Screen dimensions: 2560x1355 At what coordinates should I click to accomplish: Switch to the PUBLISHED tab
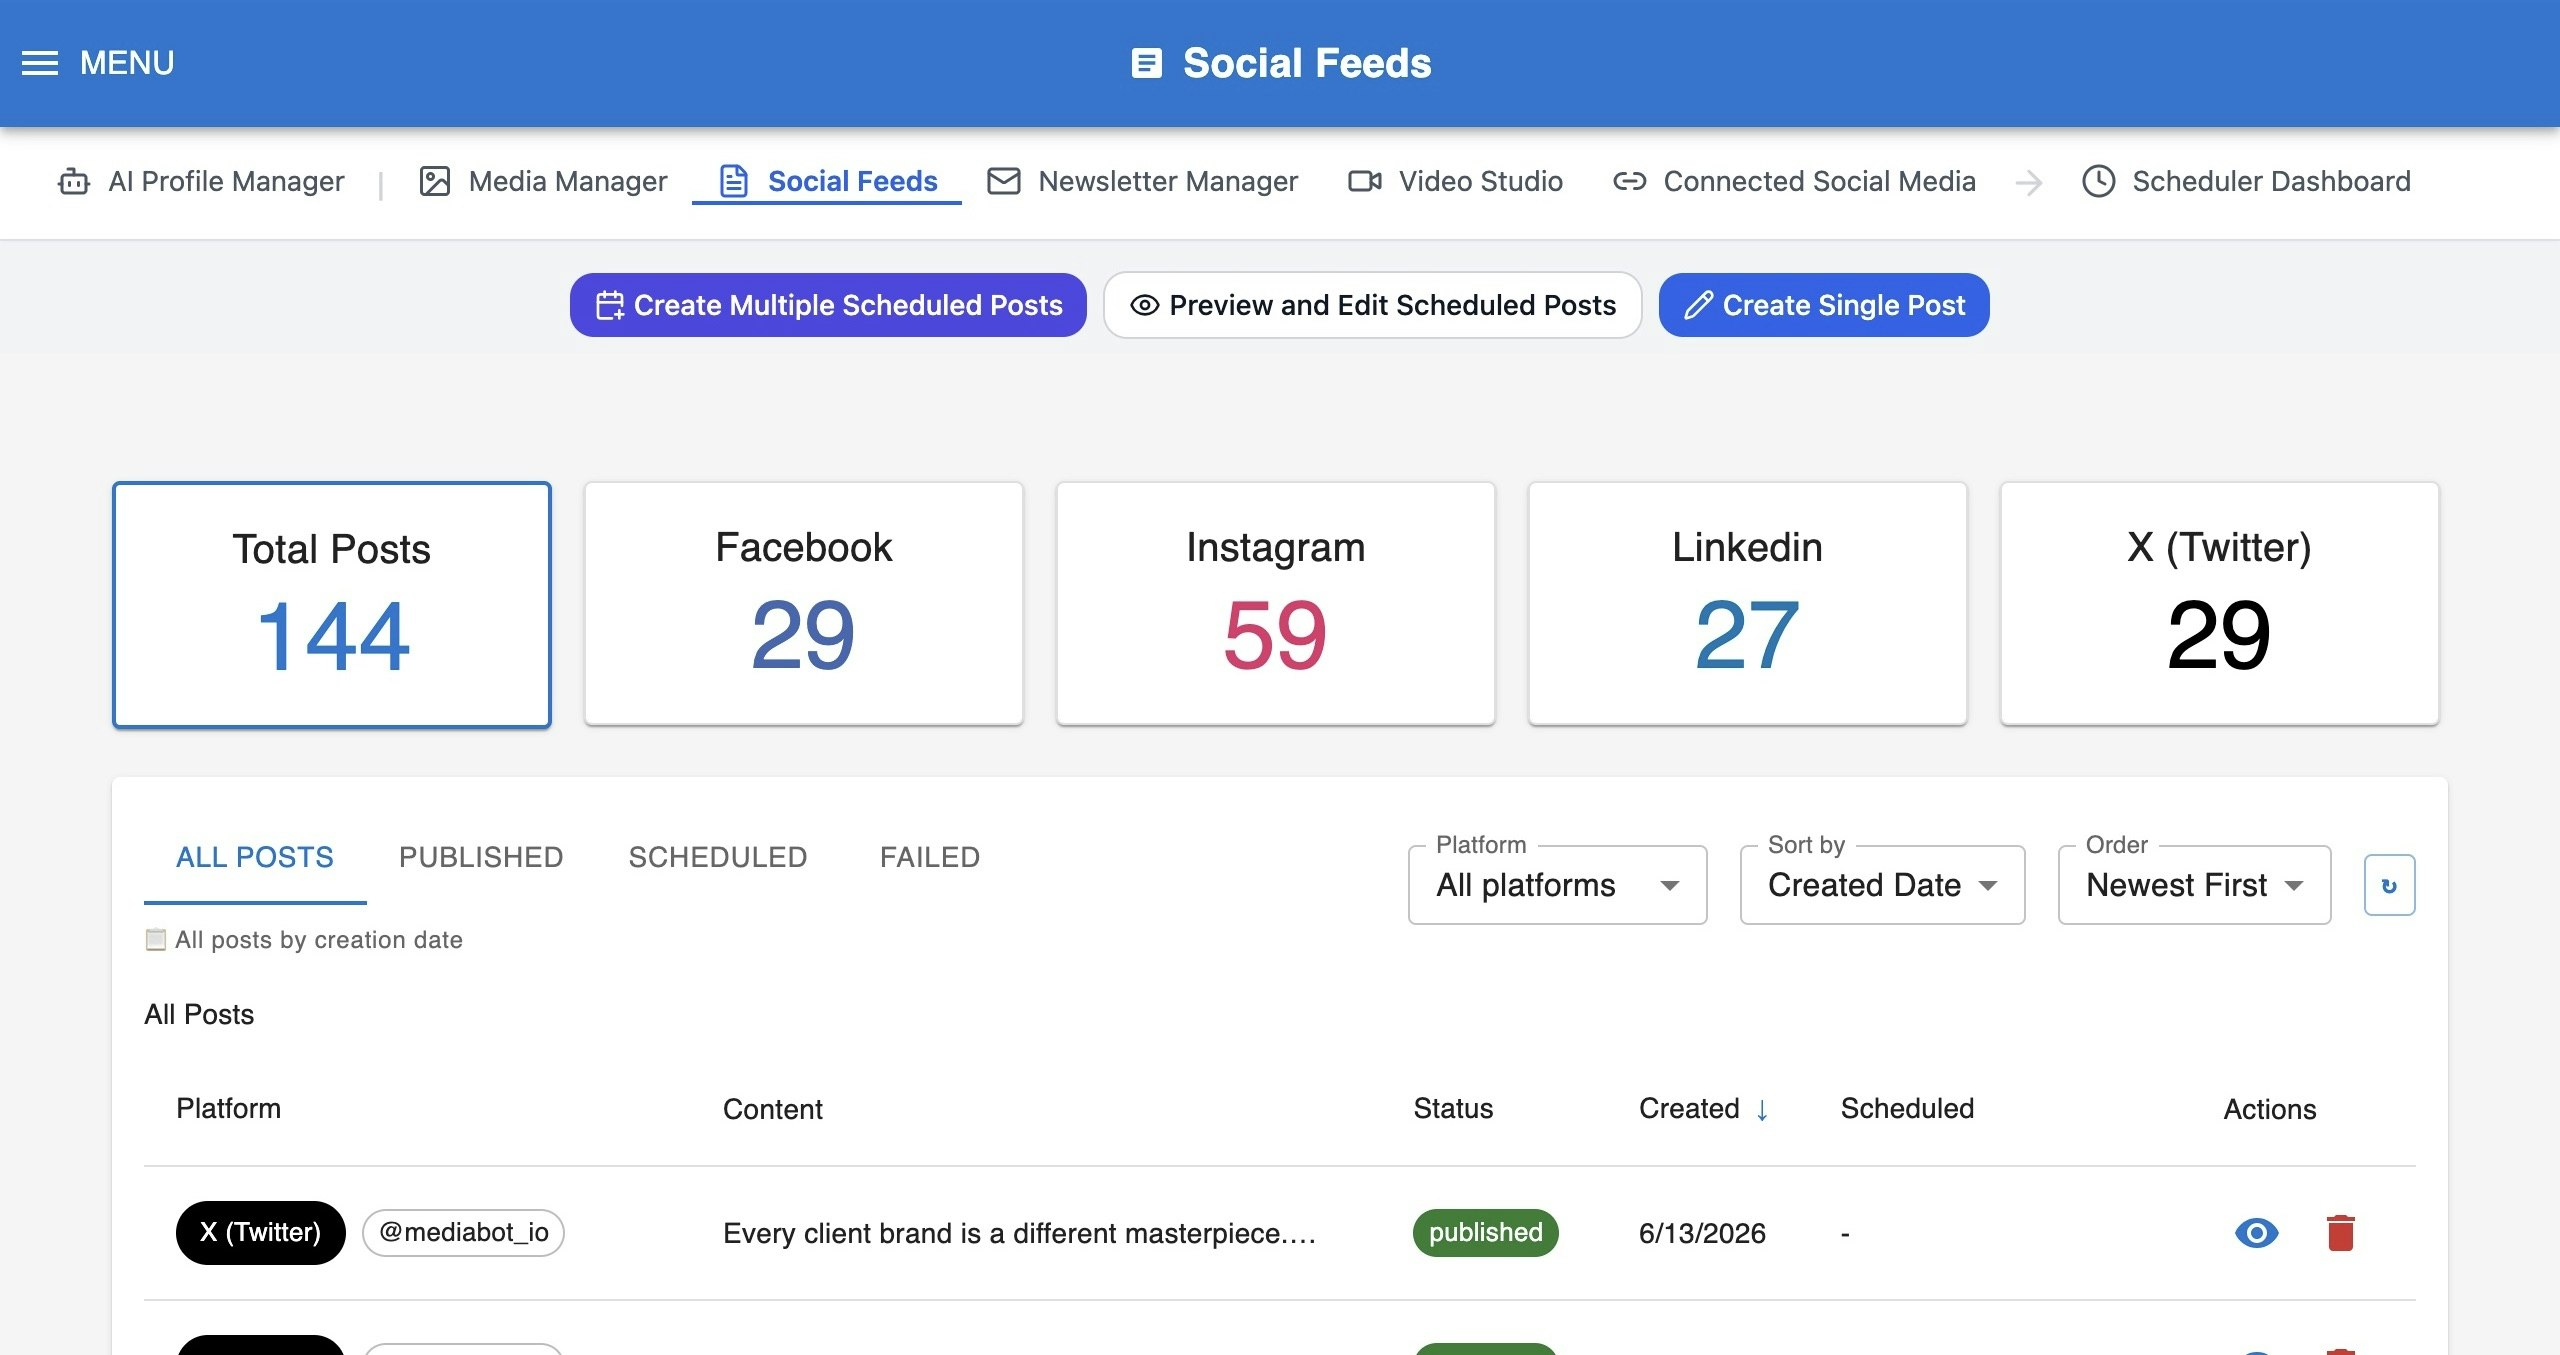tap(481, 857)
